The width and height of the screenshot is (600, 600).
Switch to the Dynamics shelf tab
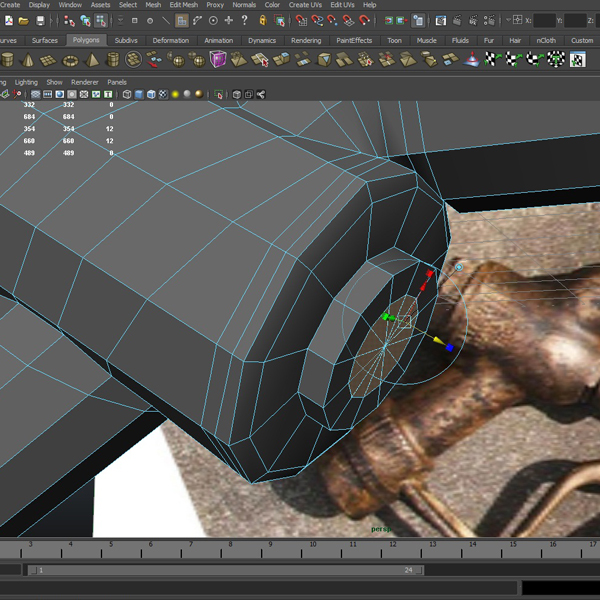[262, 41]
